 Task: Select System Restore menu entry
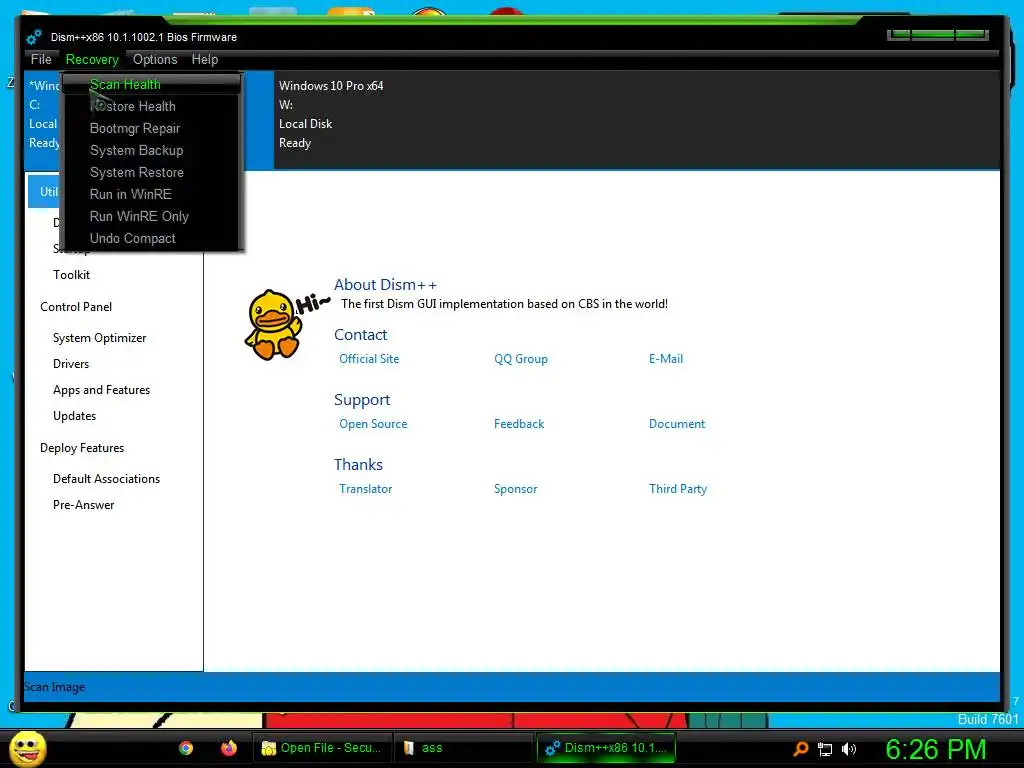(x=152, y=172)
